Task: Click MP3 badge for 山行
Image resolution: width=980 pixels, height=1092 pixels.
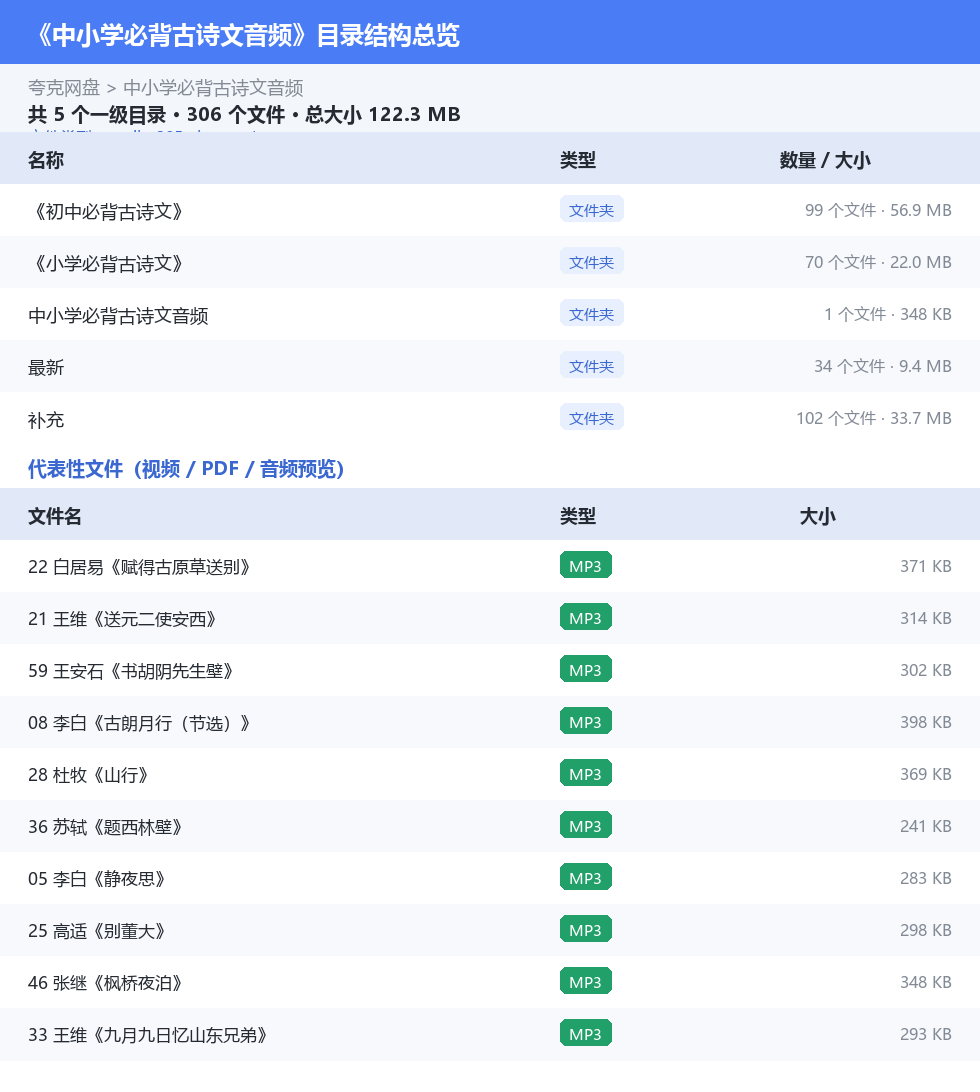Action: (x=586, y=774)
